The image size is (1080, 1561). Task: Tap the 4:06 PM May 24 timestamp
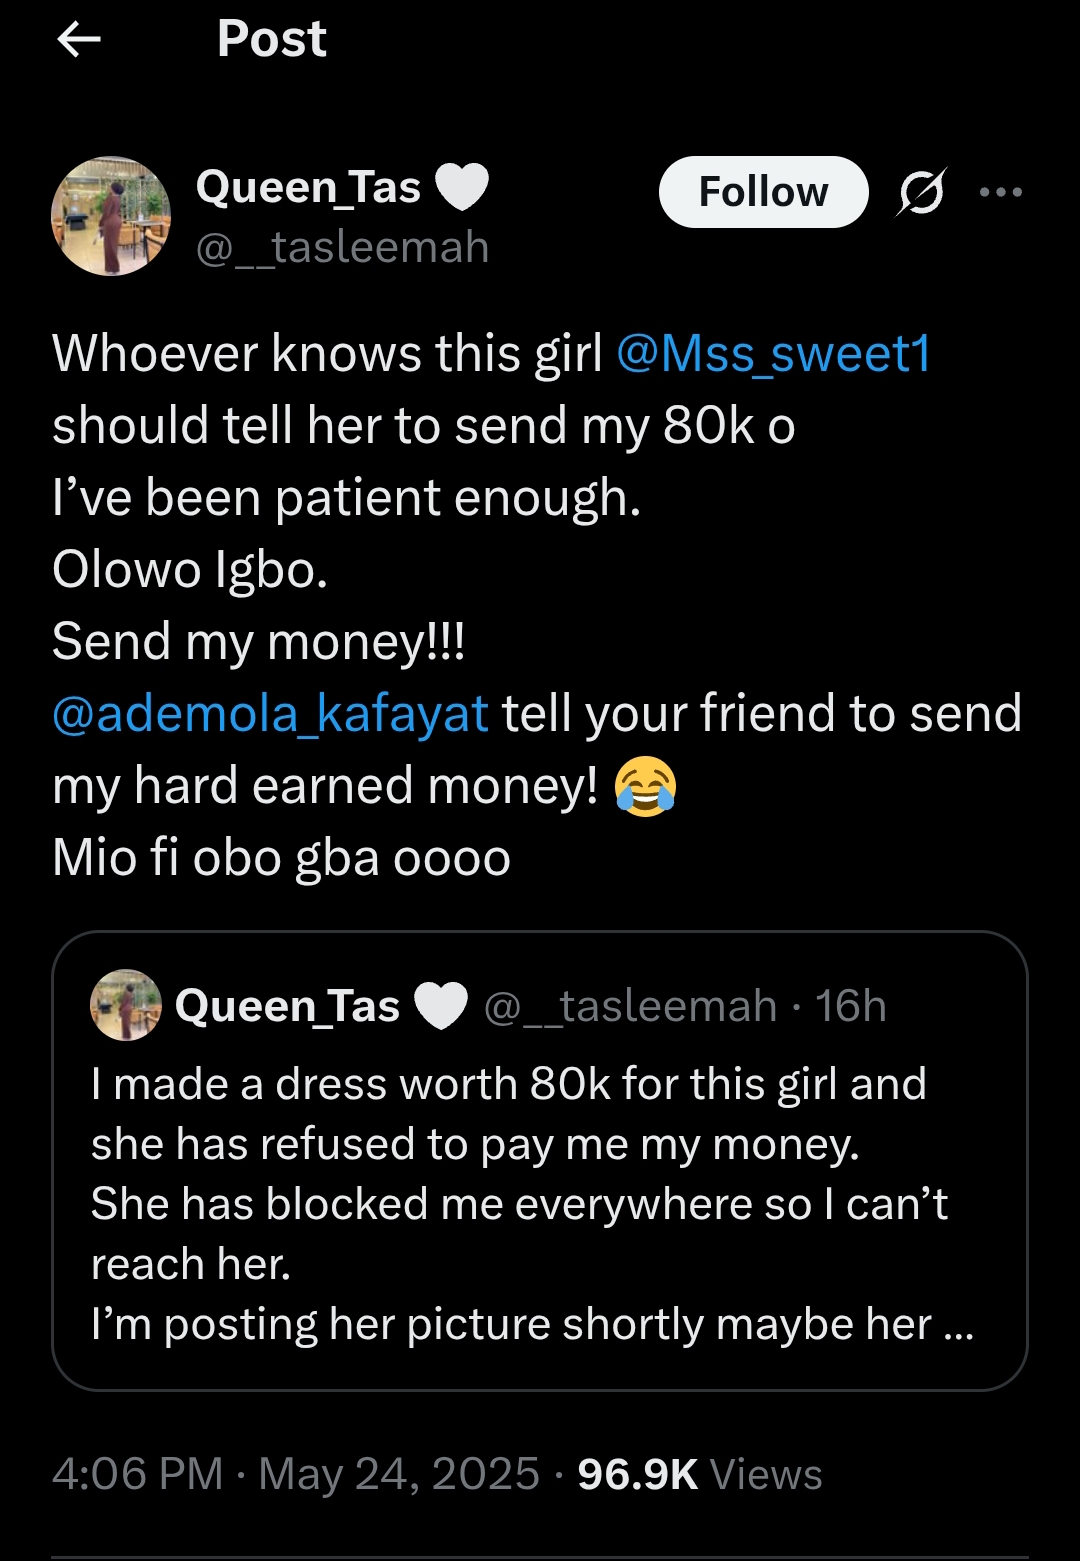click(x=296, y=1474)
